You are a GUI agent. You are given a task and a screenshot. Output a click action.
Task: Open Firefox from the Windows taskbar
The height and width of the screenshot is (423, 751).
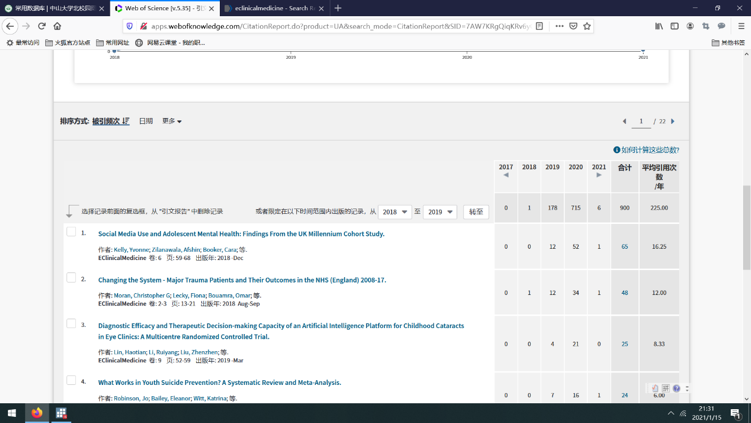[x=37, y=412]
